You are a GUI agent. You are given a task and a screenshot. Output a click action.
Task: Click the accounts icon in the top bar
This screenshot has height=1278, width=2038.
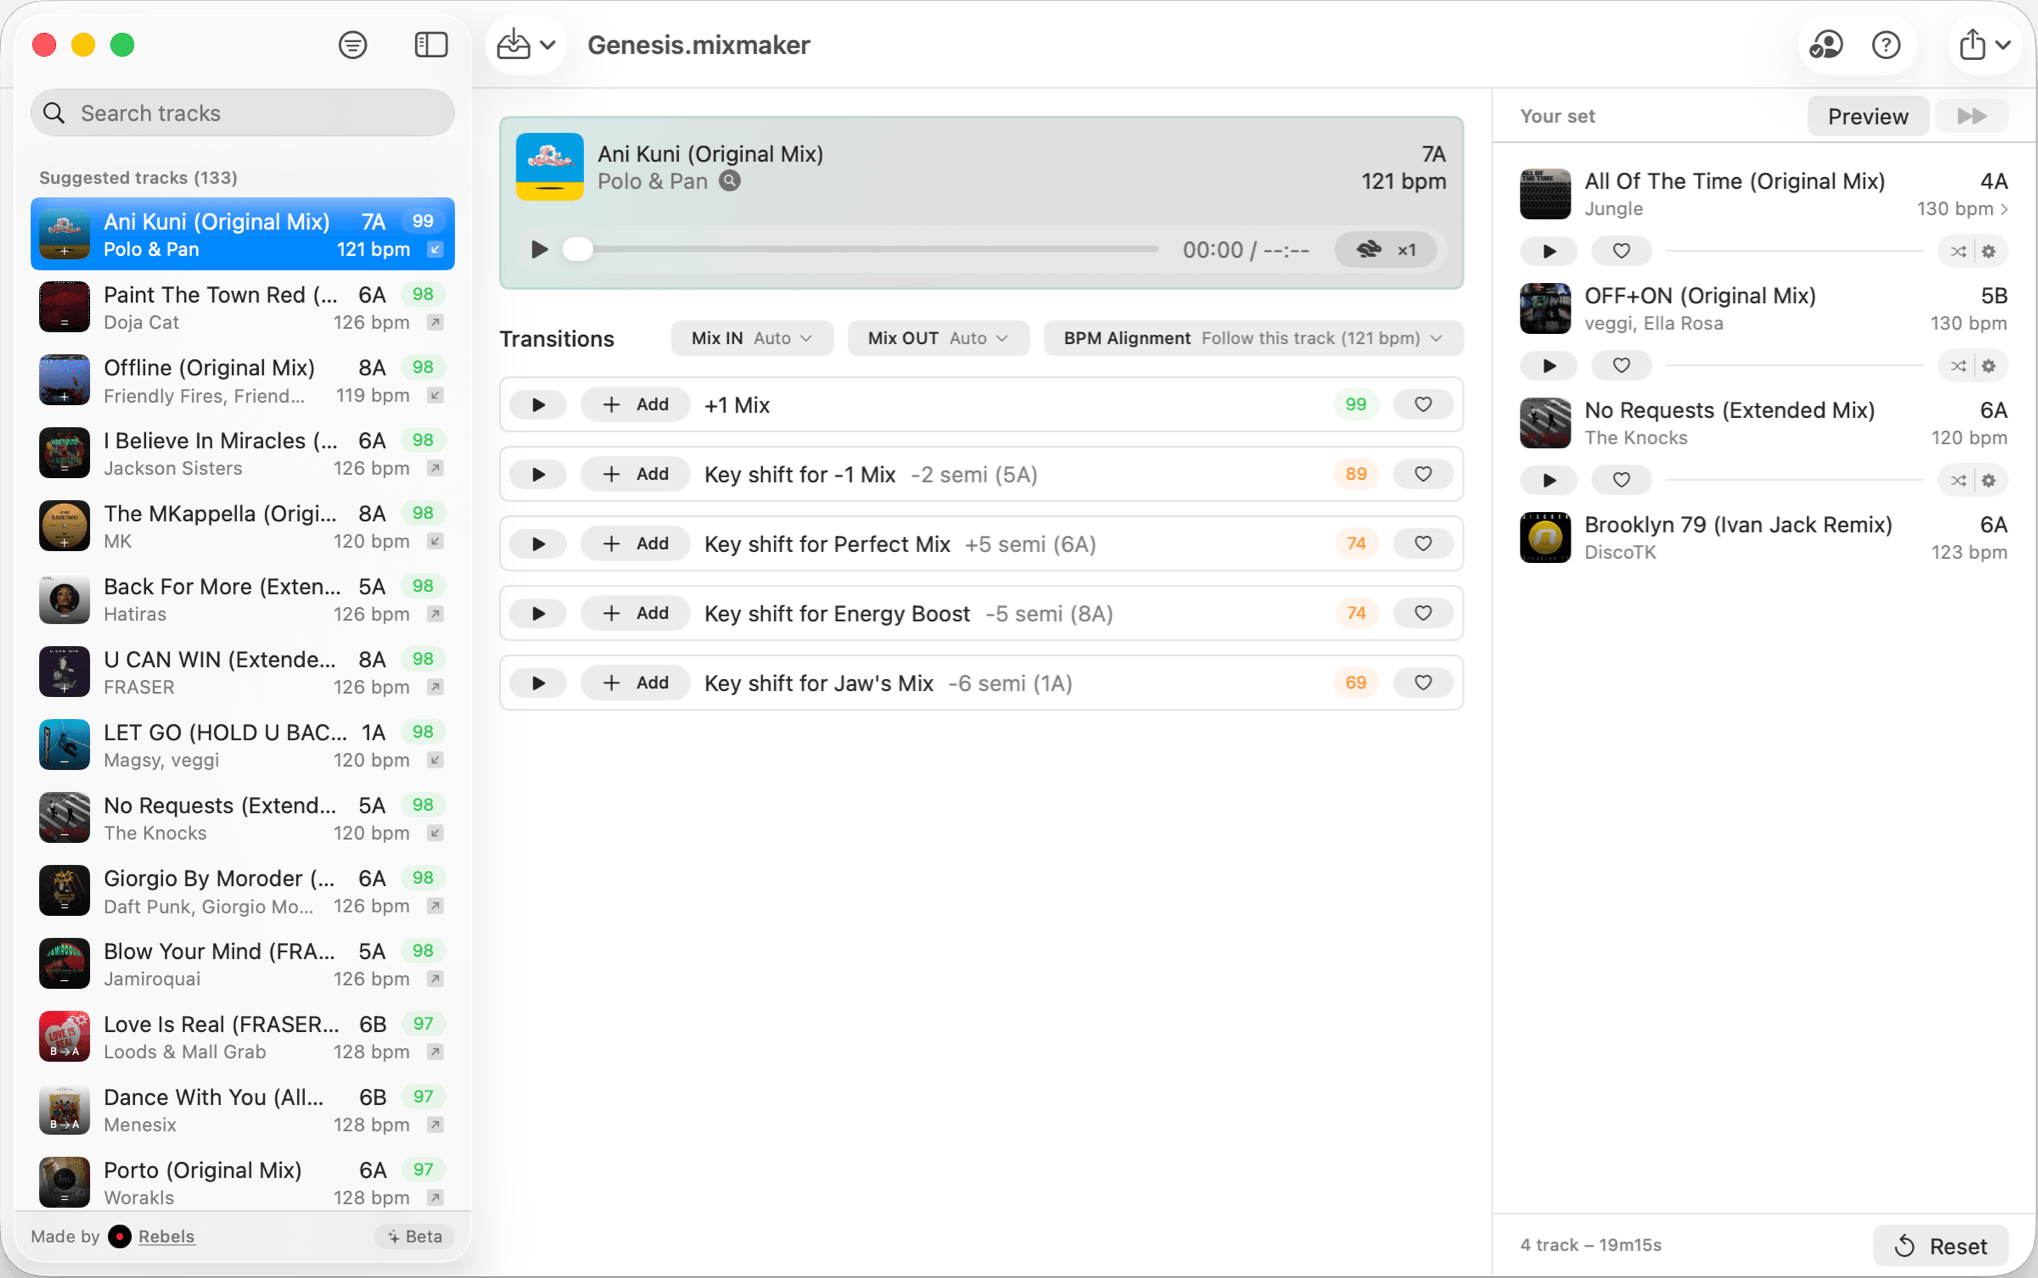[x=1826, y=45]
